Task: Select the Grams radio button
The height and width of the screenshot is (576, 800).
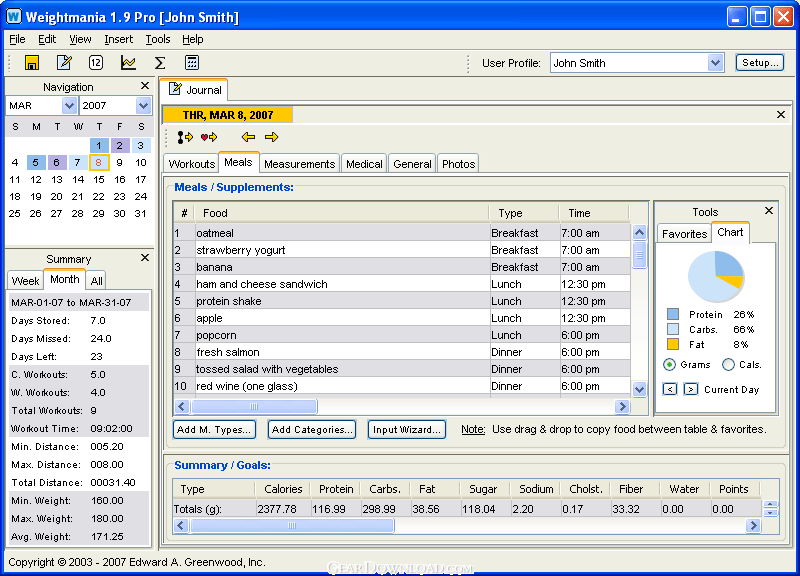Action: [669, 365]
